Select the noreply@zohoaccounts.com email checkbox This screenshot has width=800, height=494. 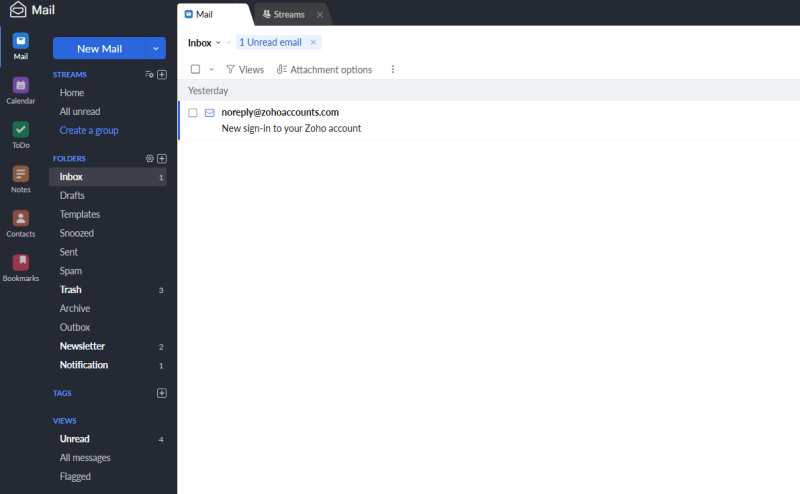pos(193,112)
